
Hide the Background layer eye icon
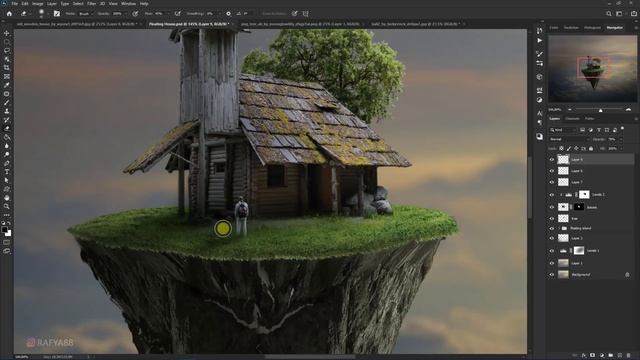552,275
